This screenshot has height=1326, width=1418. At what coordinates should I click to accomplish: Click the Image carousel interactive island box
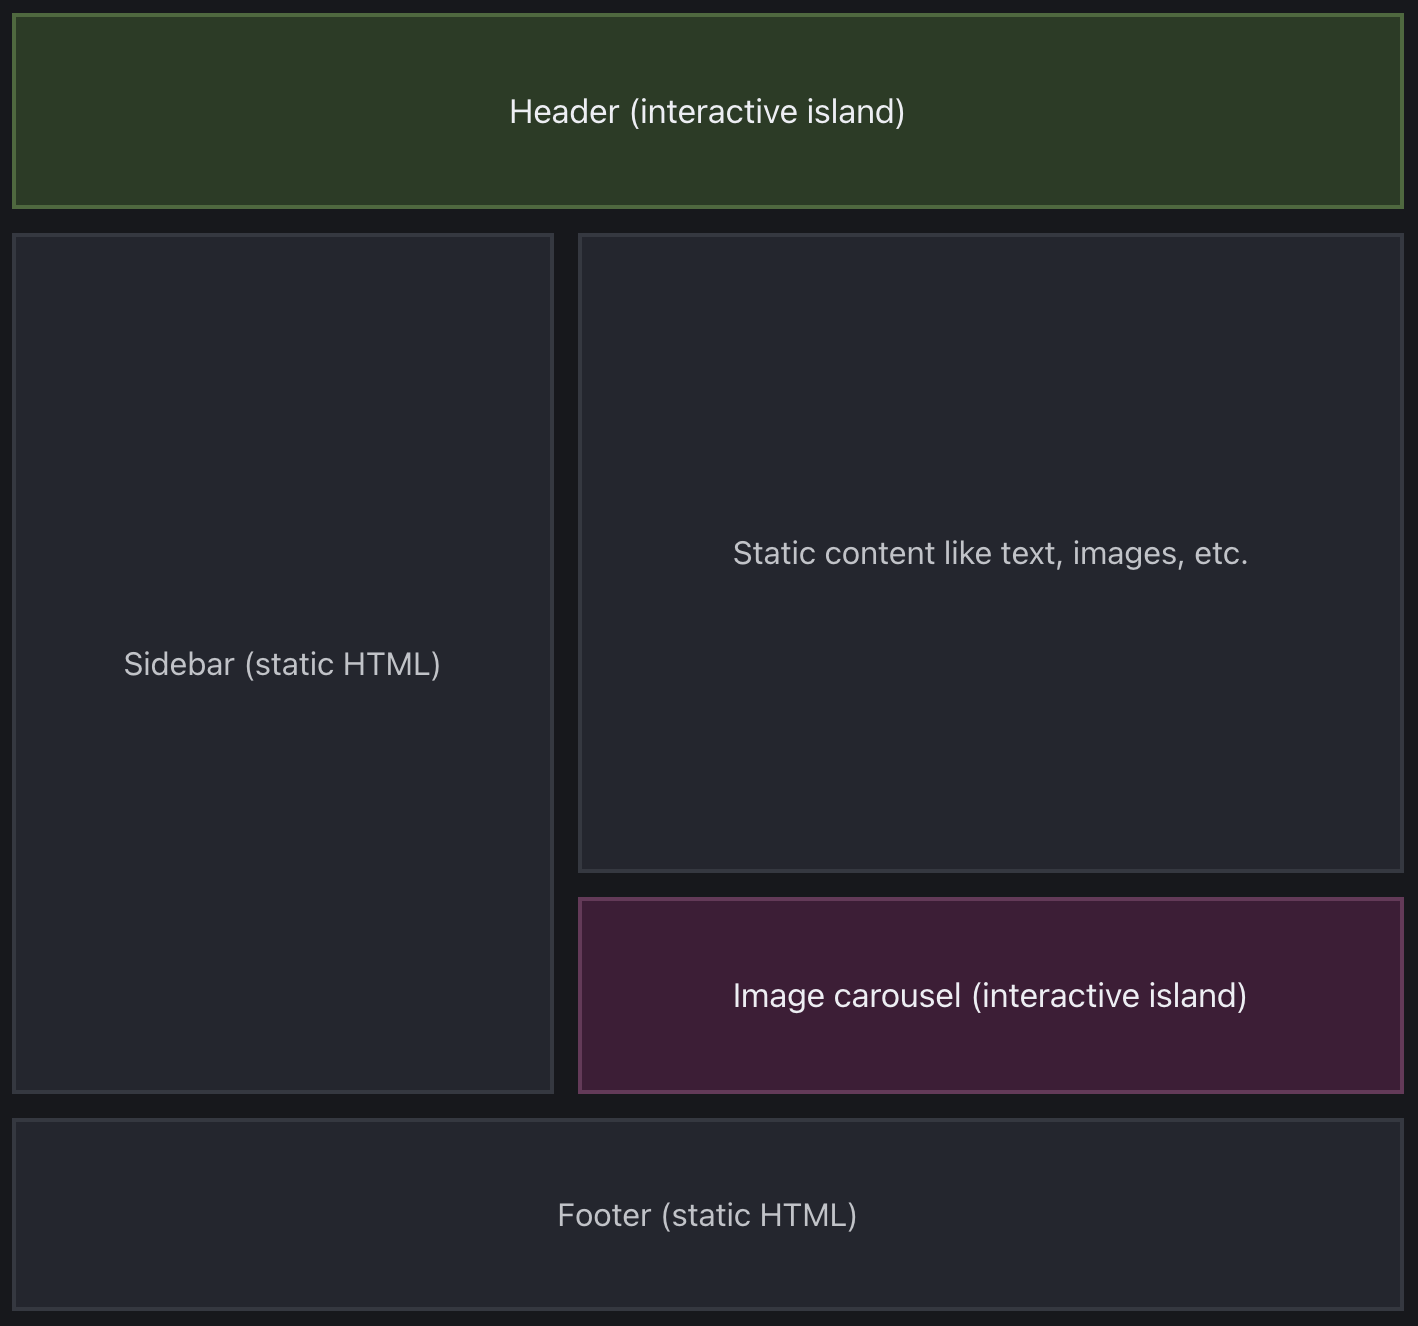(991, 995)
